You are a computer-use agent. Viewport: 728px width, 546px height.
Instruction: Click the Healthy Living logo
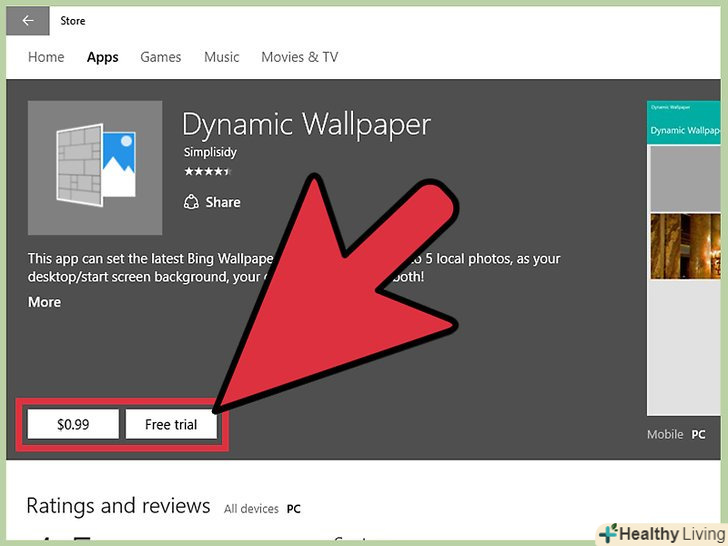click(x=661, y=532)
